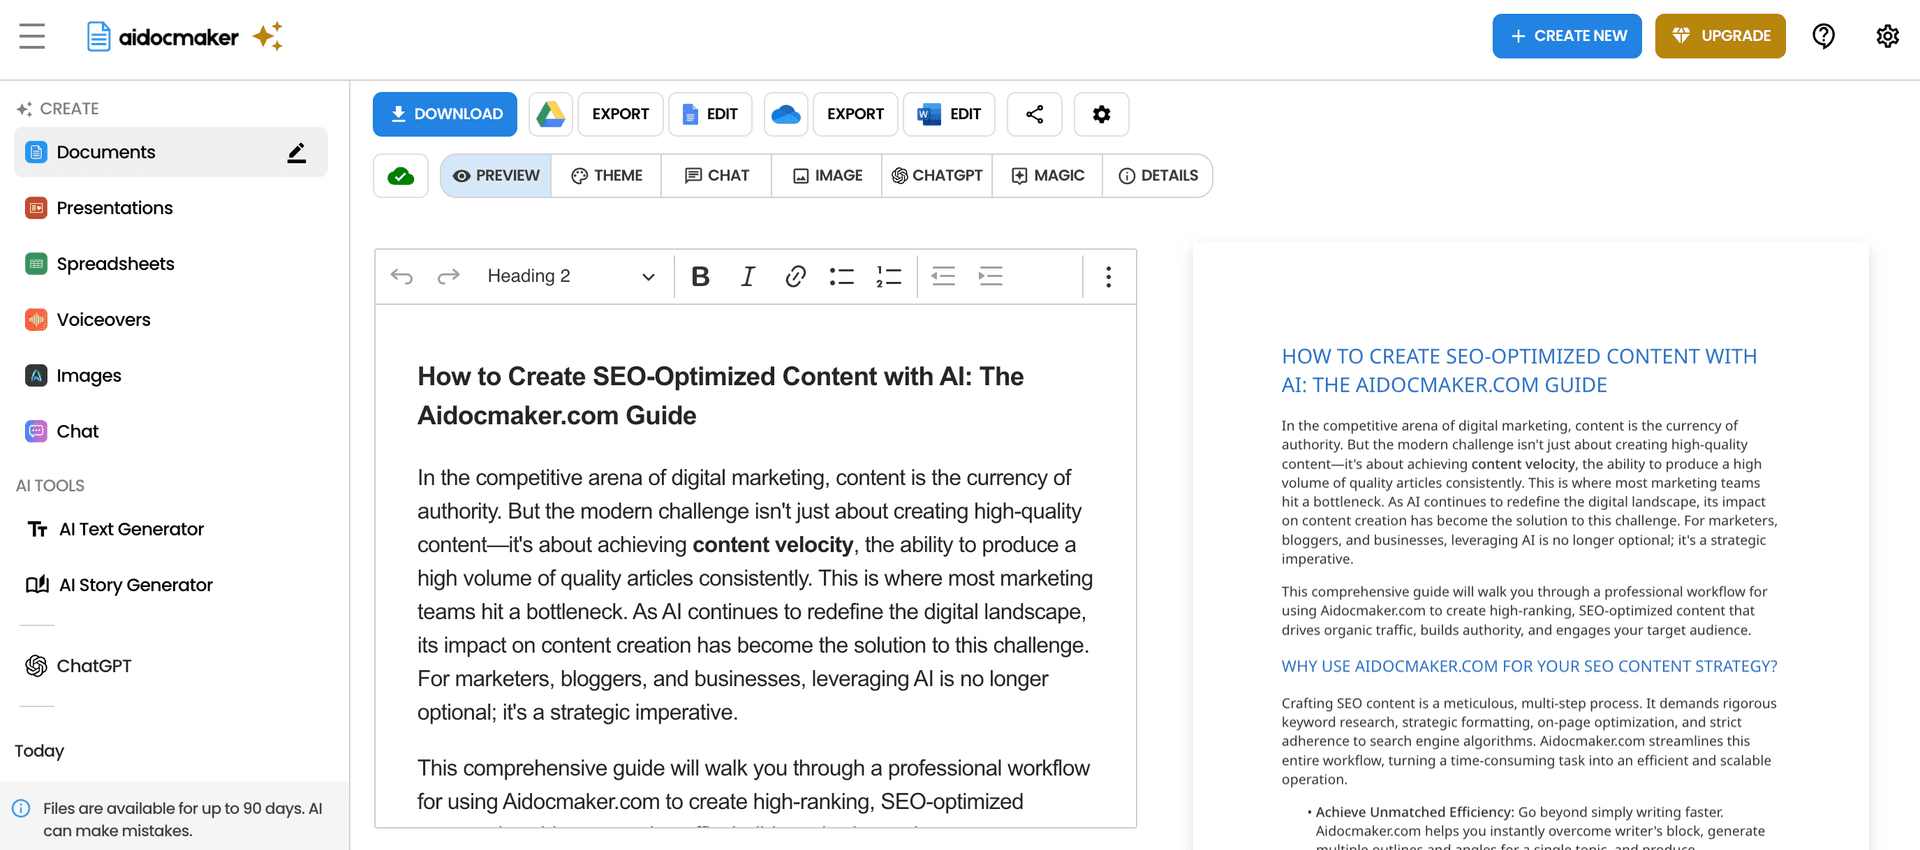Open the help question mark icon
The image size is (1920, 850).
click(1823, 36)
